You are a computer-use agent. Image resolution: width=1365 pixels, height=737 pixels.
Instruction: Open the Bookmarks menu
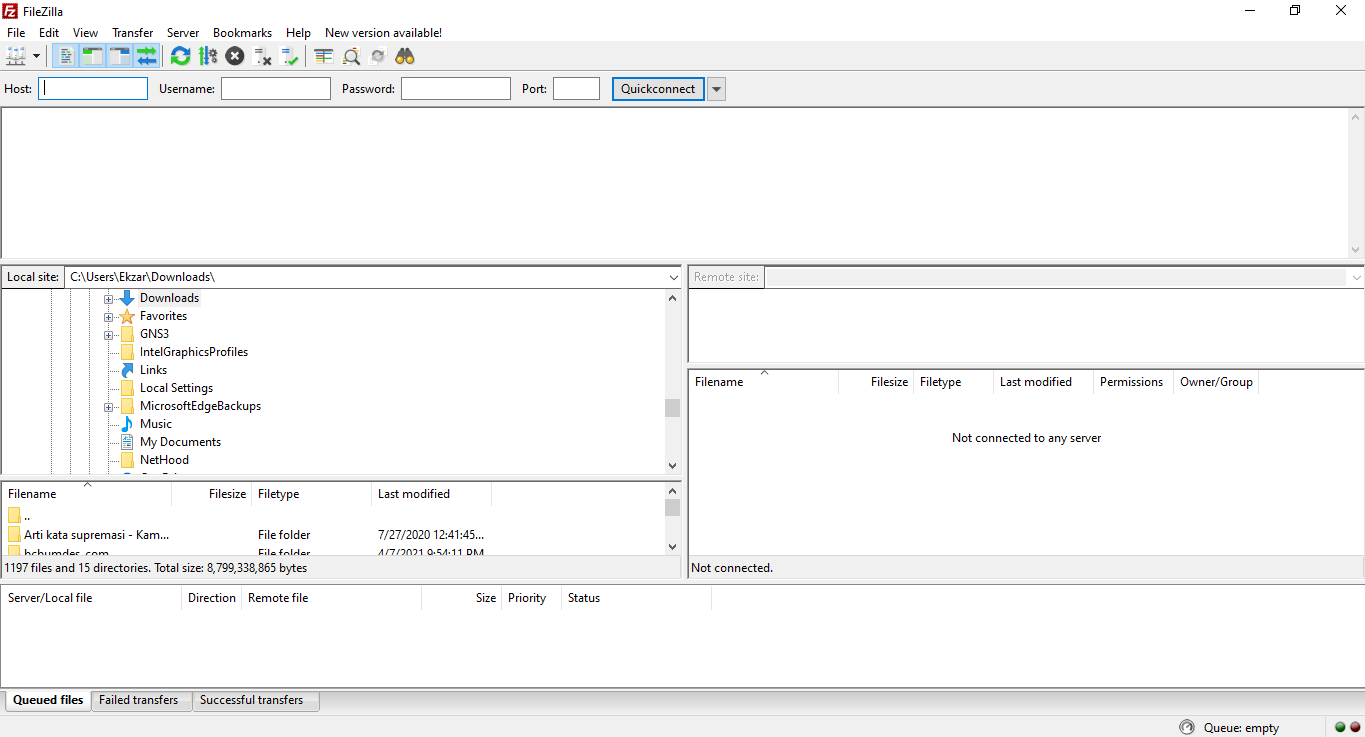(x=242, y=33)
